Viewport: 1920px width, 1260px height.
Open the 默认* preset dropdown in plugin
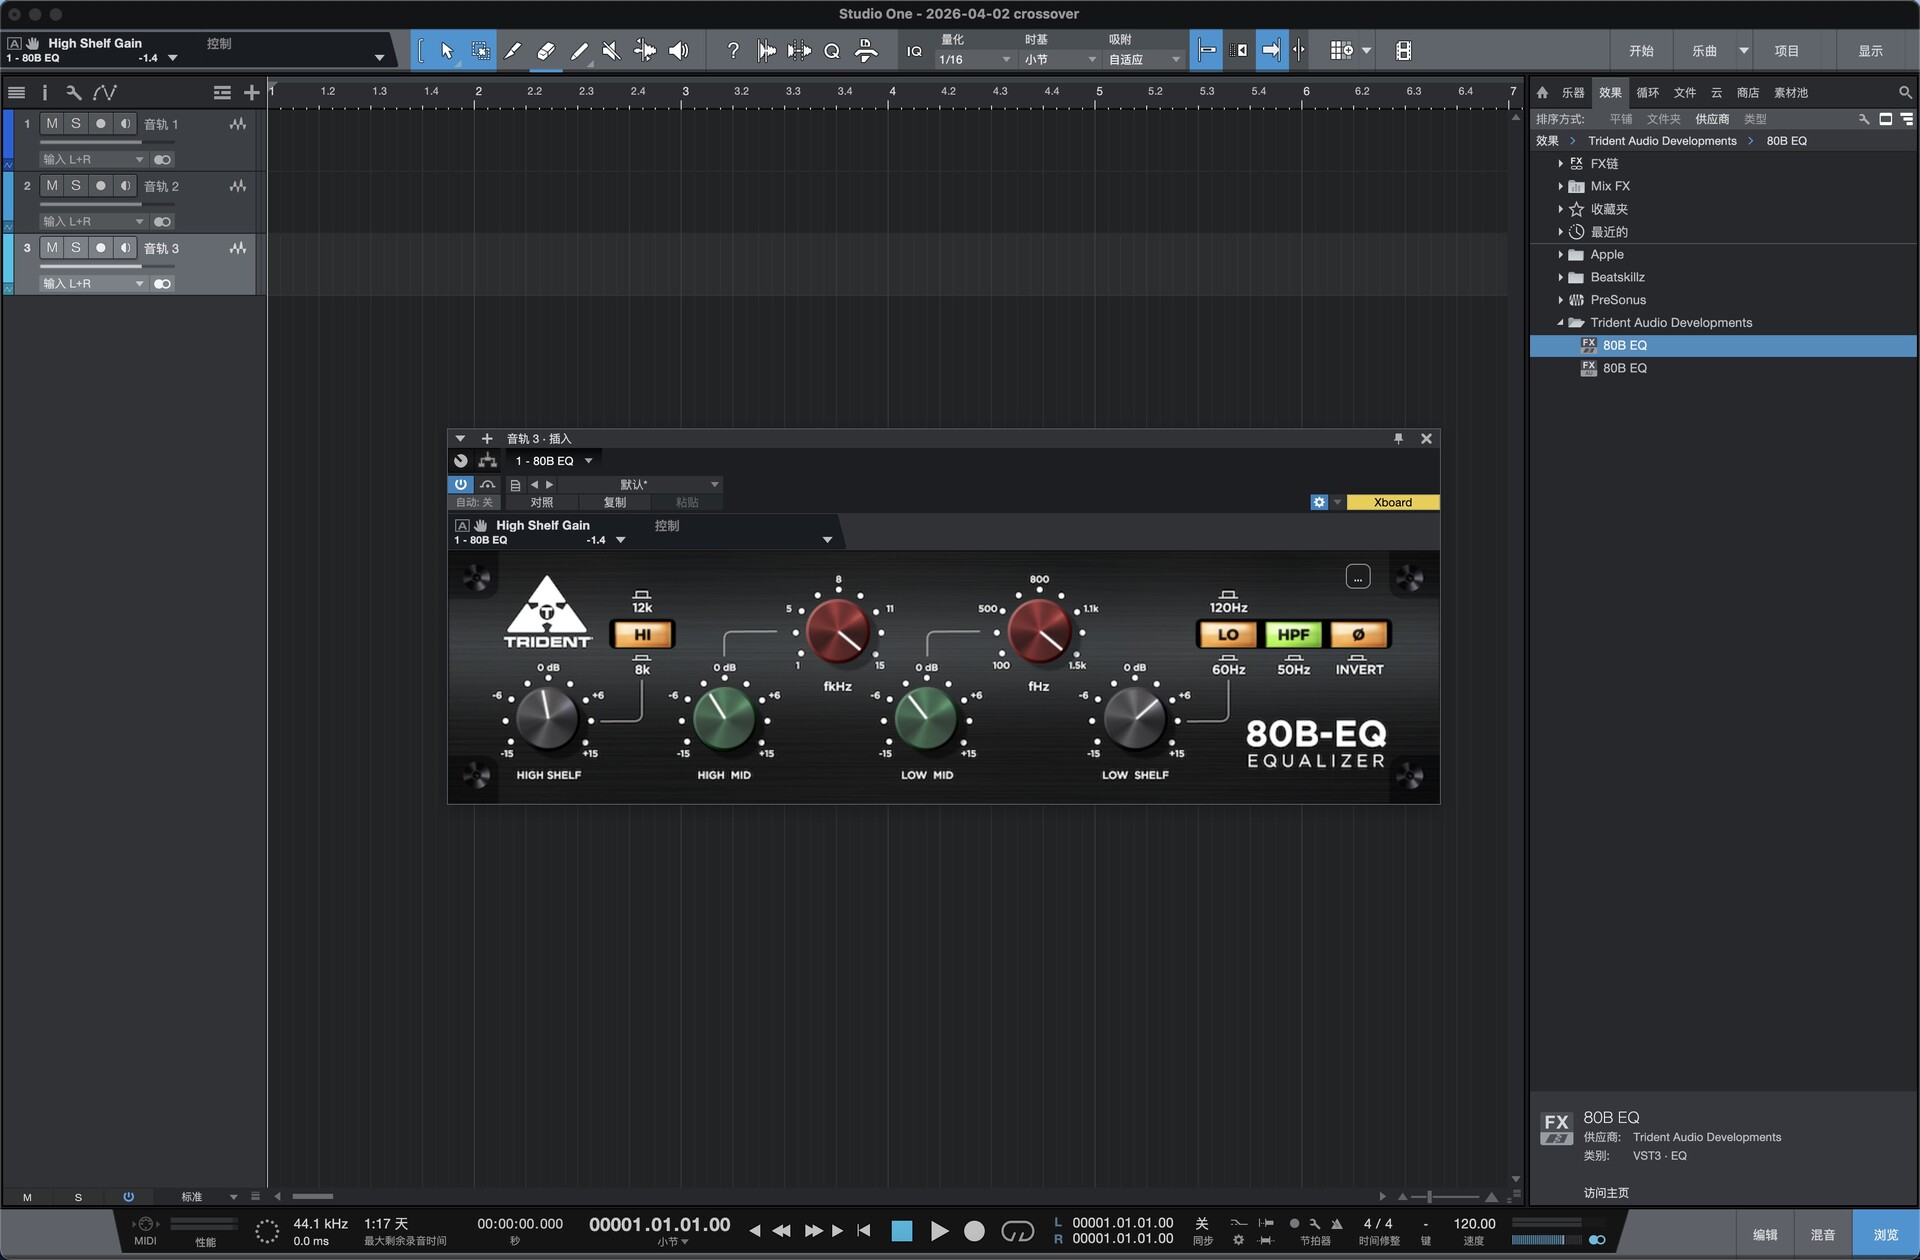(x=638, y=485)
